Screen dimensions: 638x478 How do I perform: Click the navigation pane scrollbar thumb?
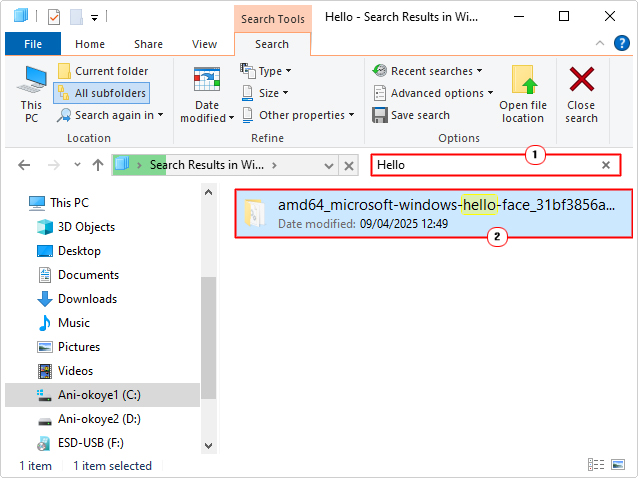pos(208,338)
